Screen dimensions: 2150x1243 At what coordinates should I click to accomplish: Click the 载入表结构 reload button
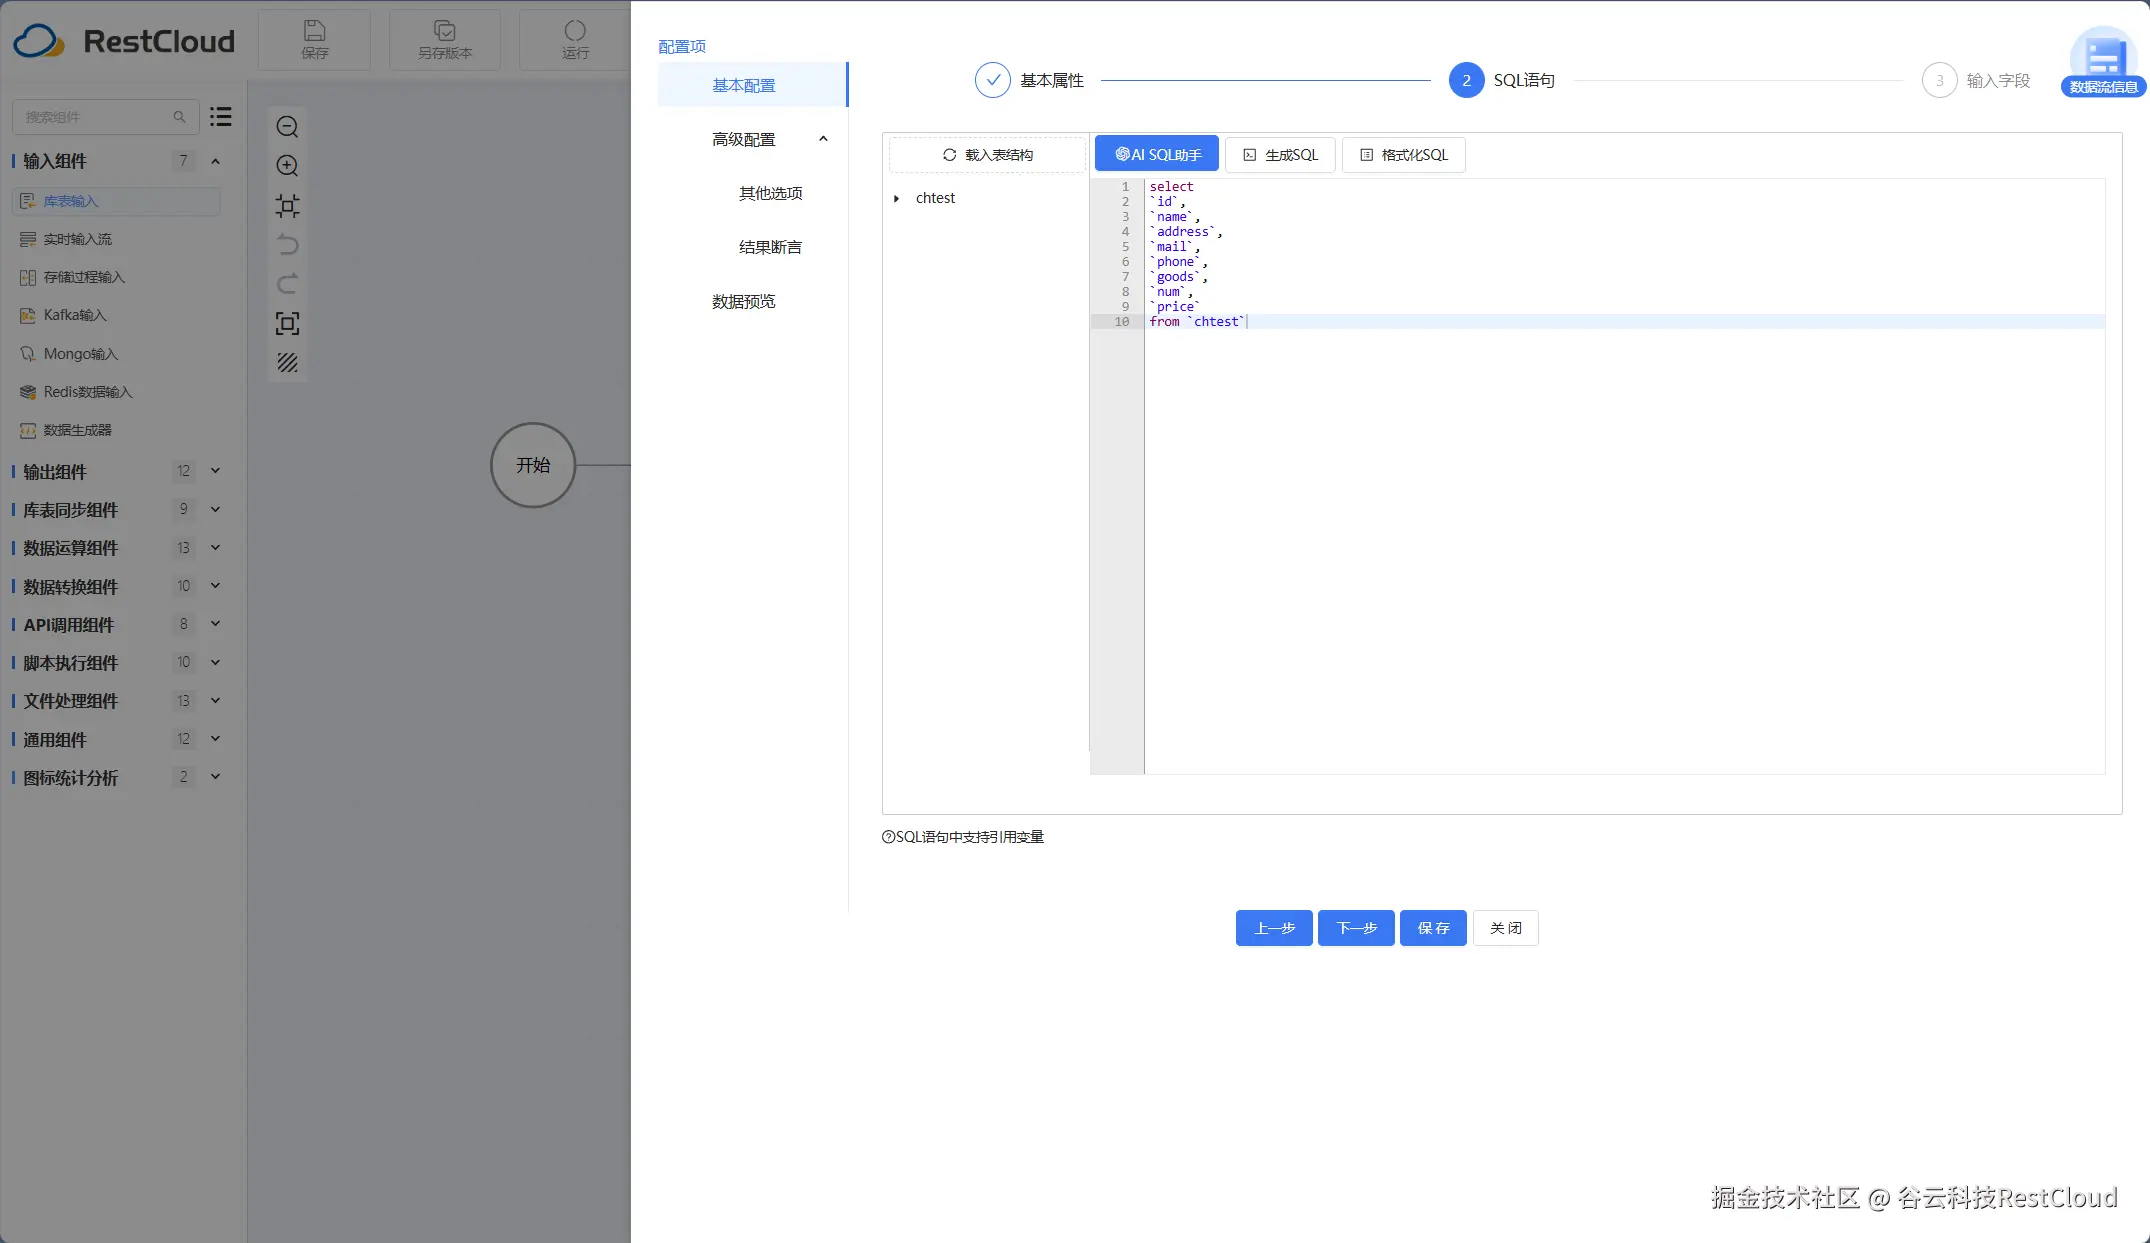(x=987, y=155)
